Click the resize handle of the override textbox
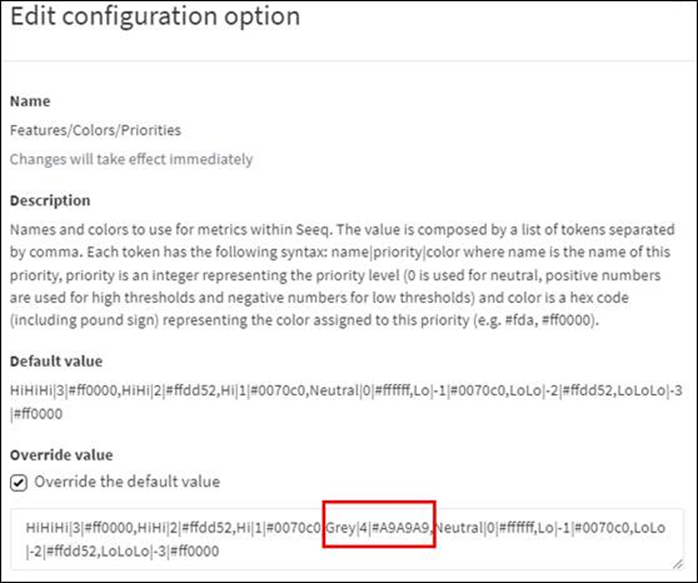The width and height of the screenshot is (698, 583). (x=676, y=562)
